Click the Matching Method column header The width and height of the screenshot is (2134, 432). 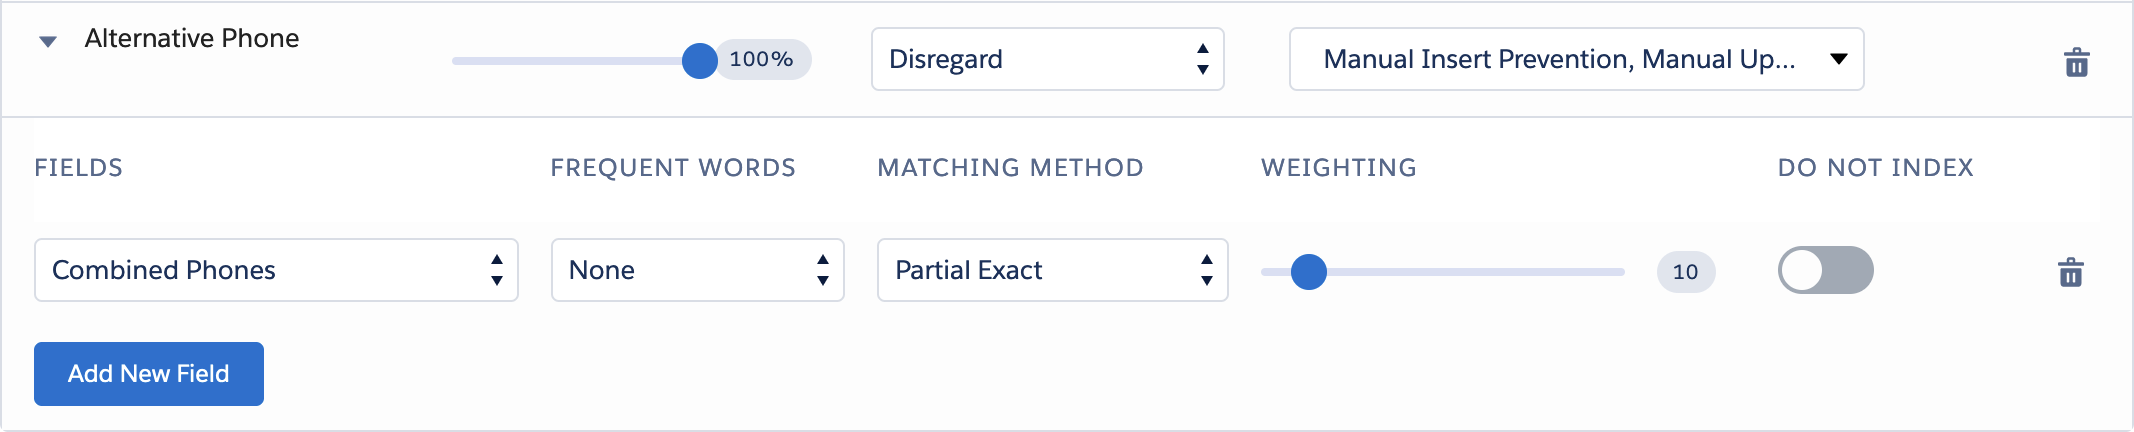(x=1010, y=167)
